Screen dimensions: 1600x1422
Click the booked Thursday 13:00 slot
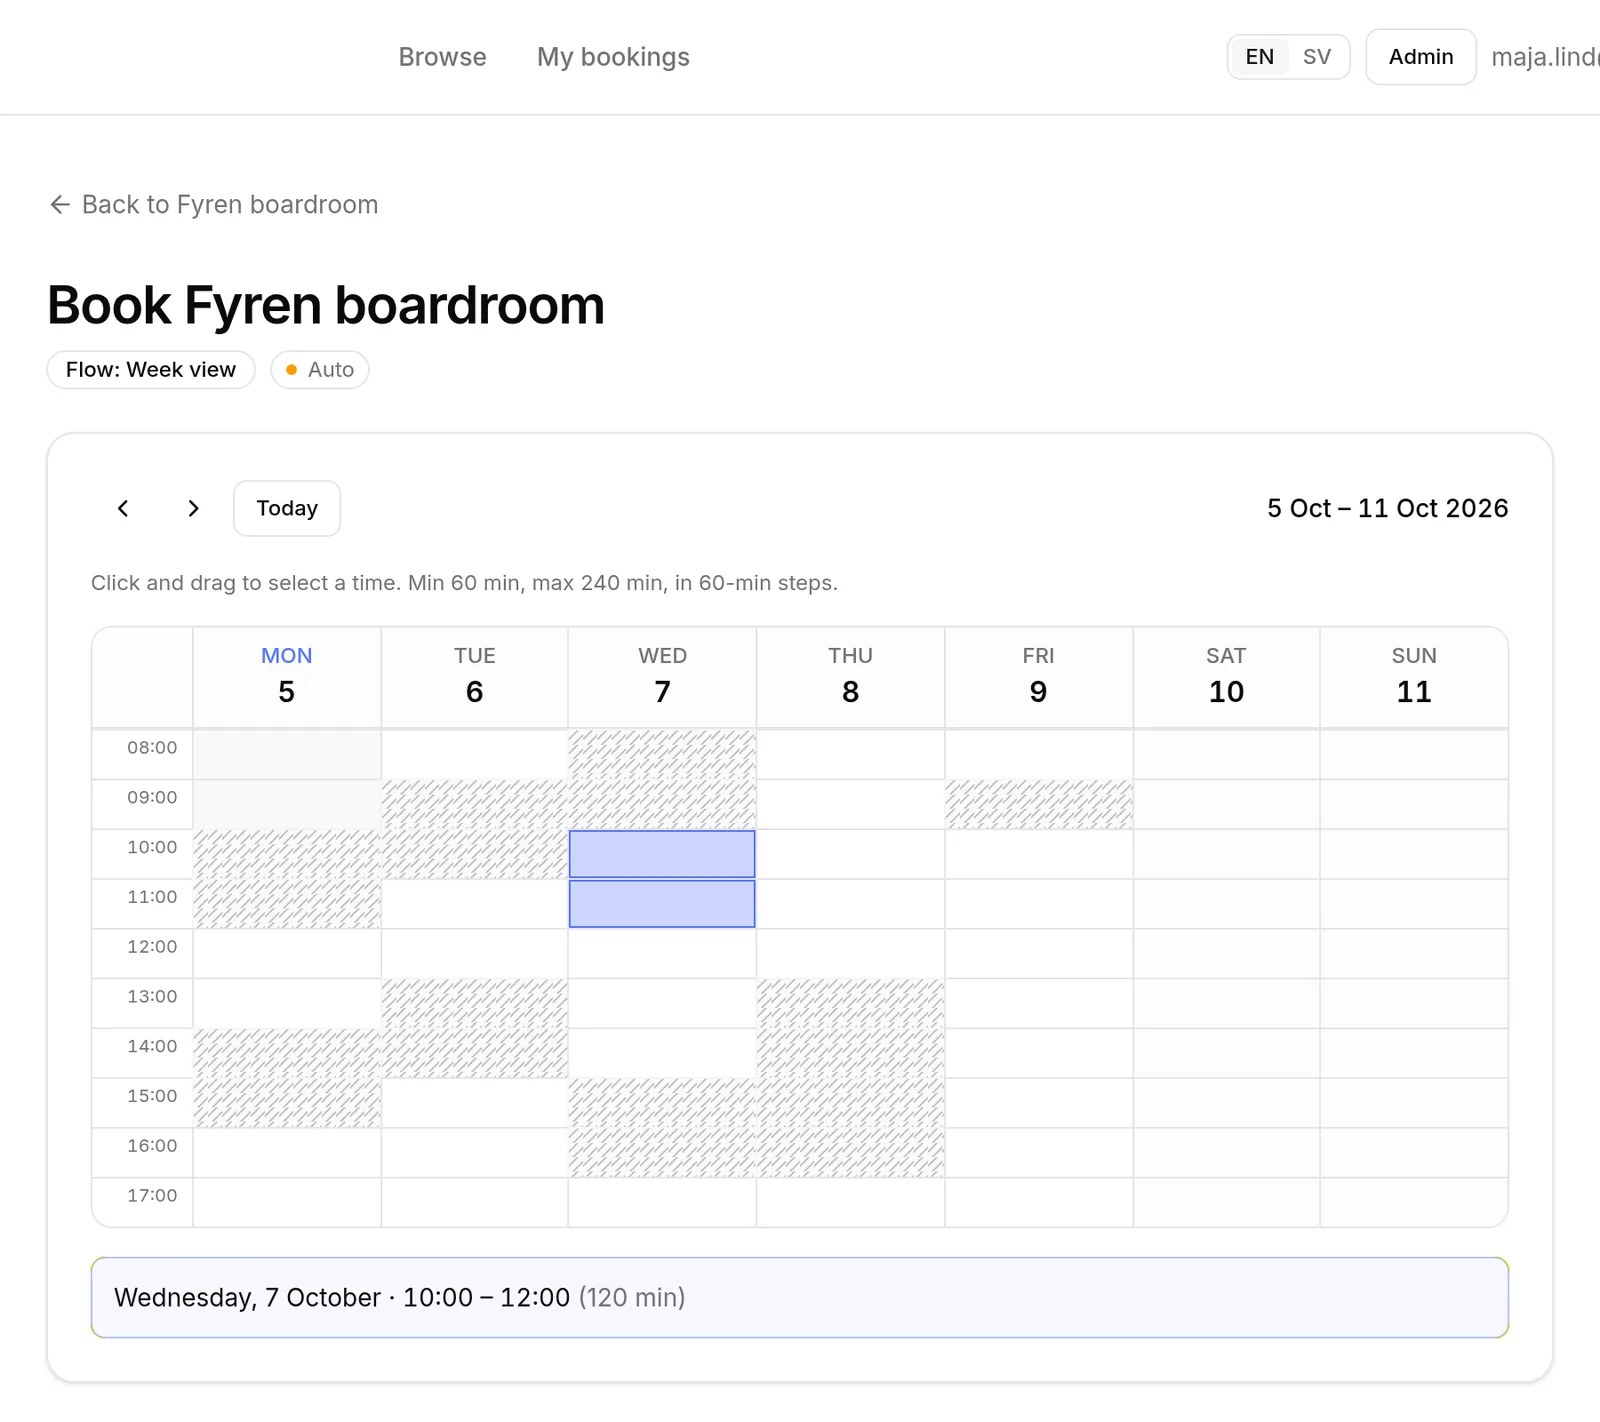pos(851,1004)
